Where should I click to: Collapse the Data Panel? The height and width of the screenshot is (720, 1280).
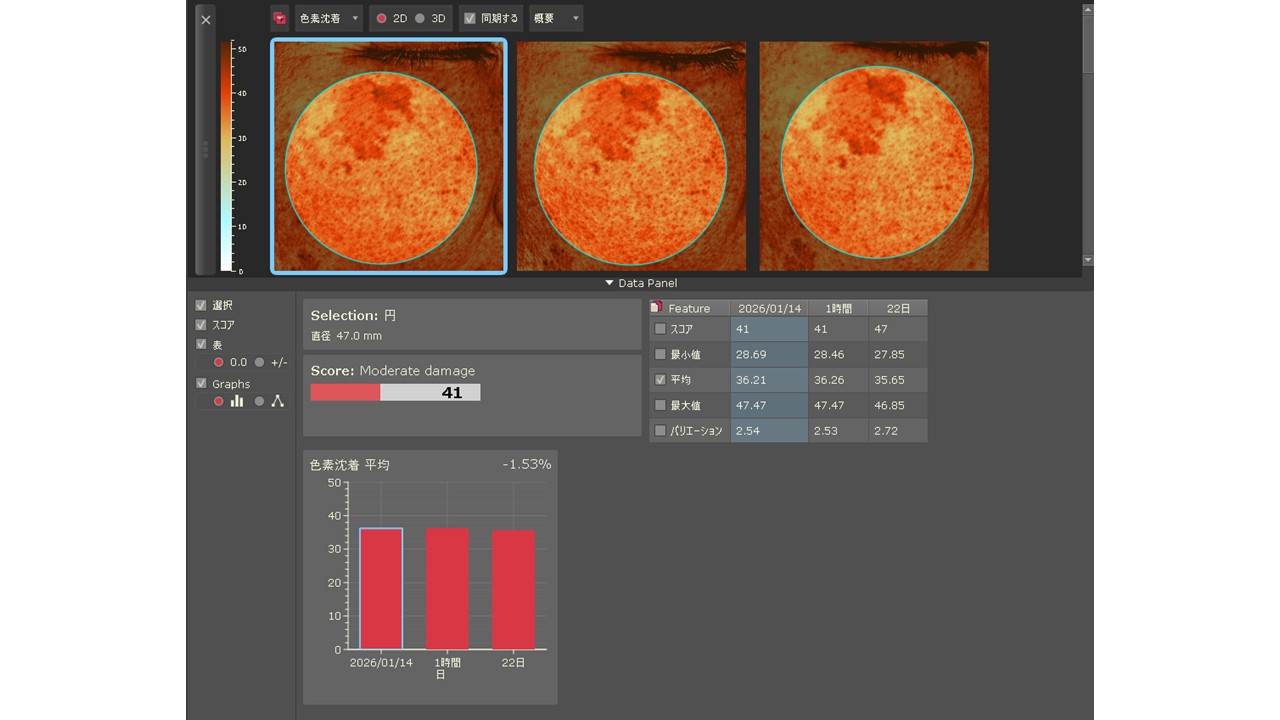[x=640, y=283]
